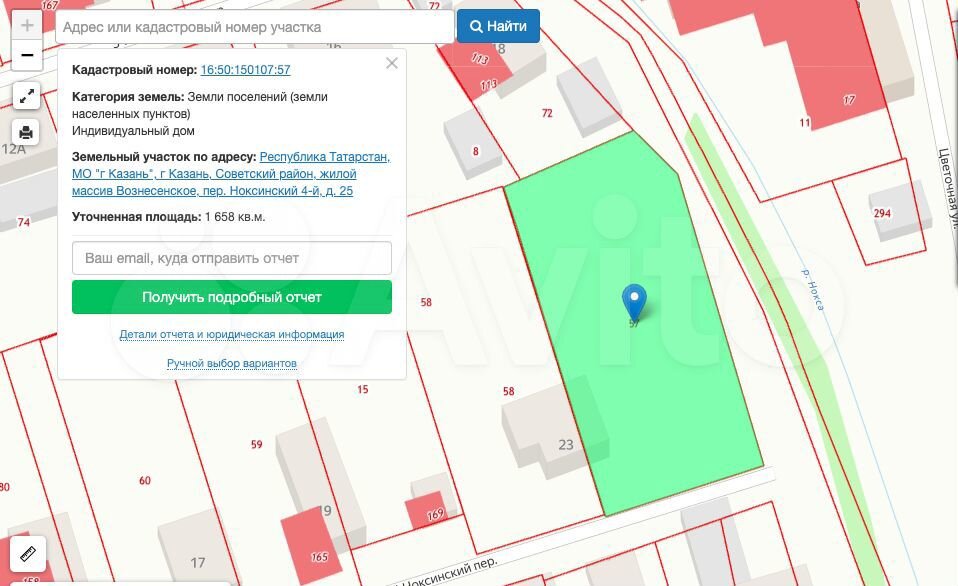Click the zoom out minus button
The image size is (958, 586).
pos(27,55)
